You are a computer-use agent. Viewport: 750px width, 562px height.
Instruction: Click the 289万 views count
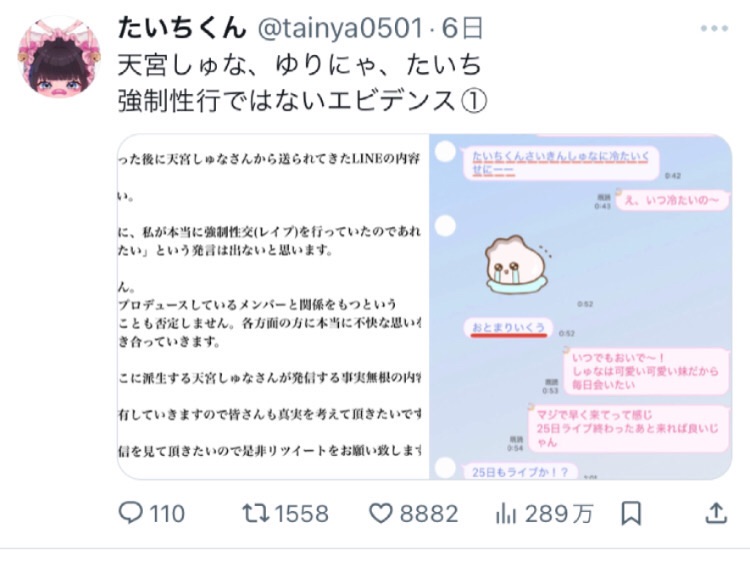pyautogui.click(x=559, y=514)
